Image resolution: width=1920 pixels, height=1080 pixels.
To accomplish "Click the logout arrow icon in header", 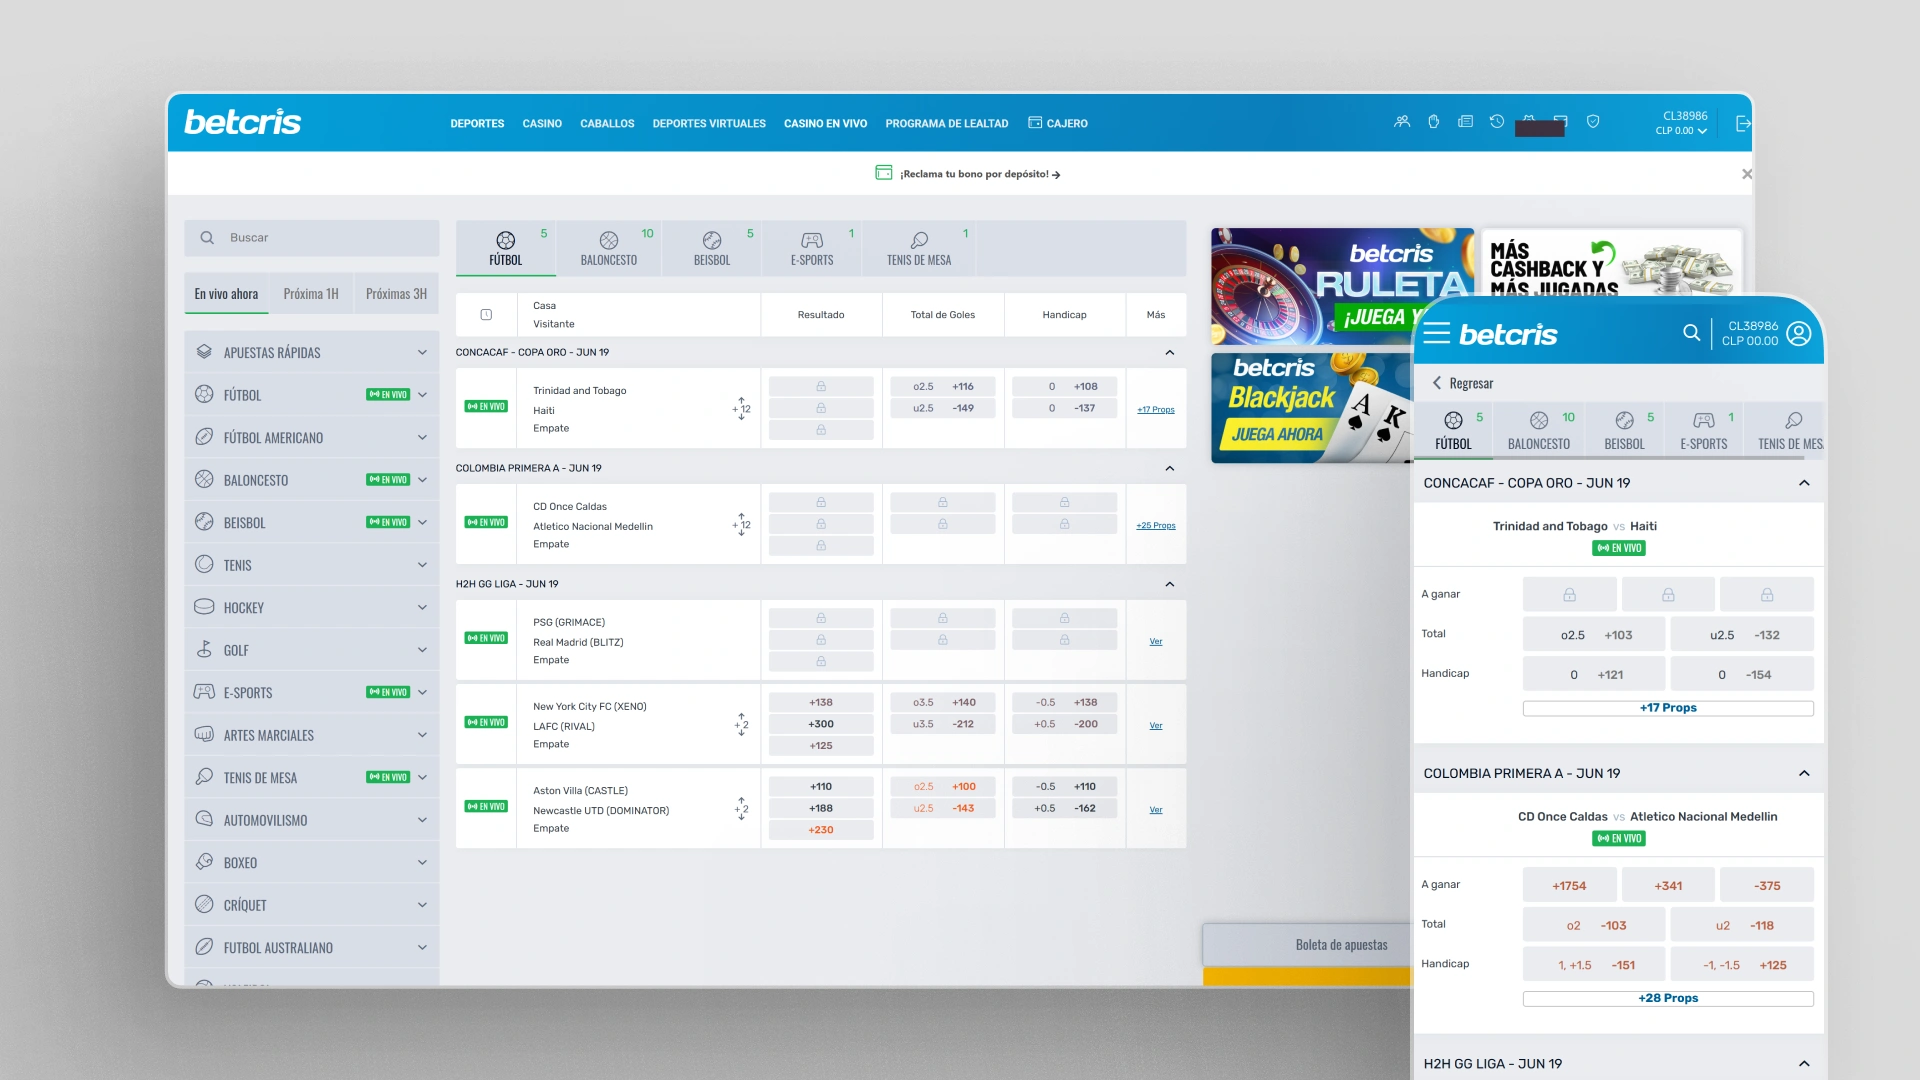I will tap(1743, 123).
